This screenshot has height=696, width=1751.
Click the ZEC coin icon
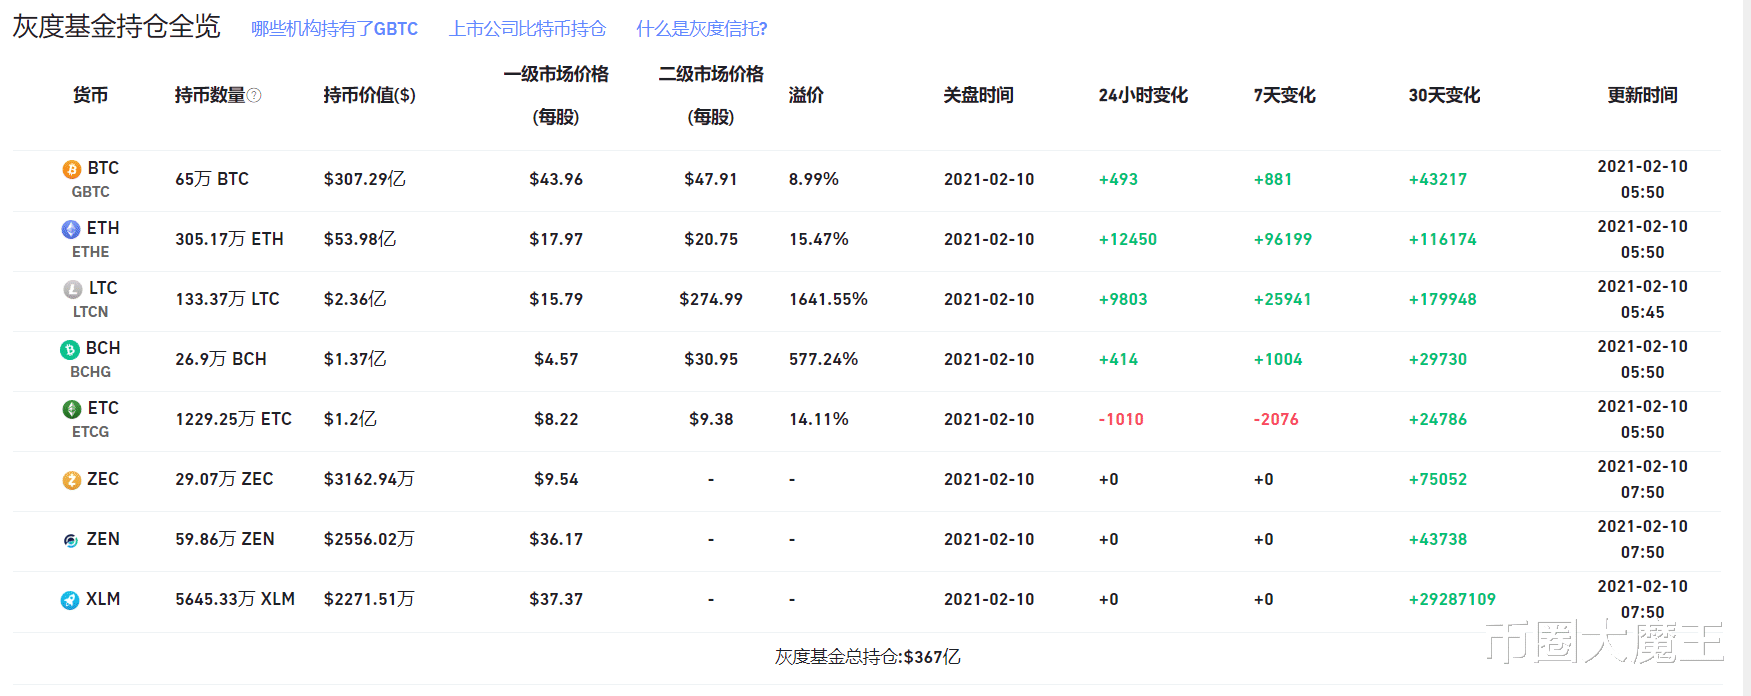click(72, 480)
